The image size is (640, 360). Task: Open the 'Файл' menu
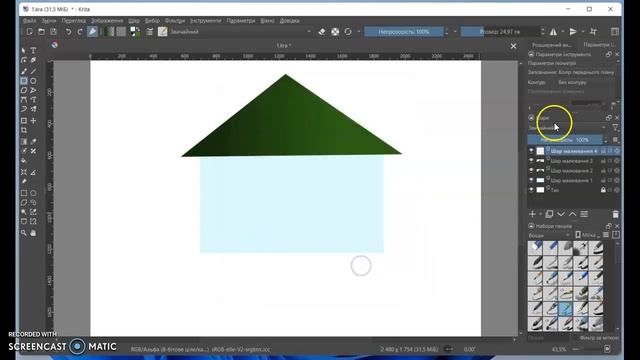[x=29, y=20]
